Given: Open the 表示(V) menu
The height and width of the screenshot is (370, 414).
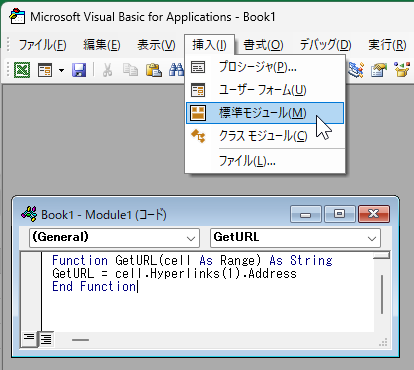Looking at the screenshot, I should tap(156, 45).
